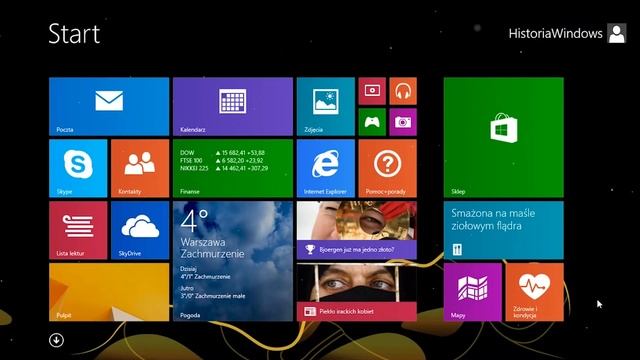Open the Pulpit desktop tile
This screenshot has width=640, height=360.
click(109, 292)
